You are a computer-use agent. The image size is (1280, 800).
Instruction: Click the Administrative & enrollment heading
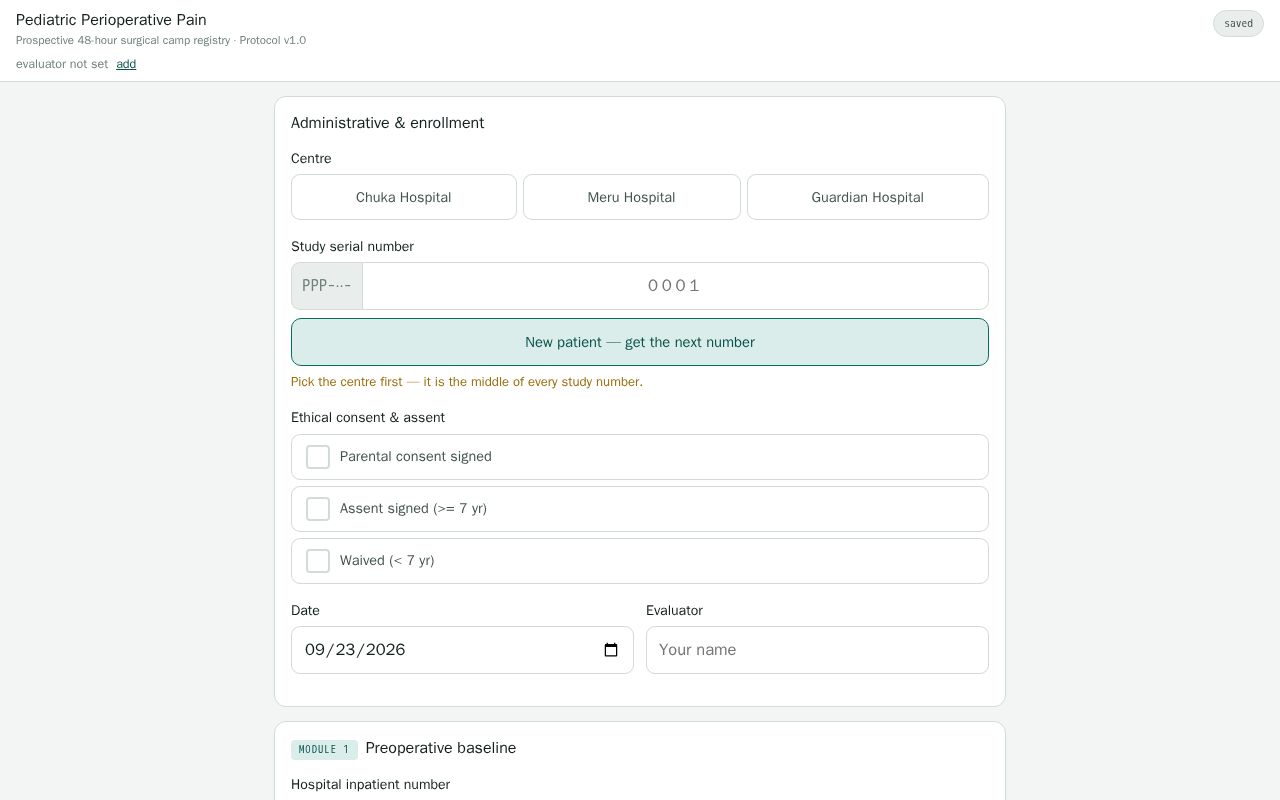pyautogui.click(x=387, y=123)
